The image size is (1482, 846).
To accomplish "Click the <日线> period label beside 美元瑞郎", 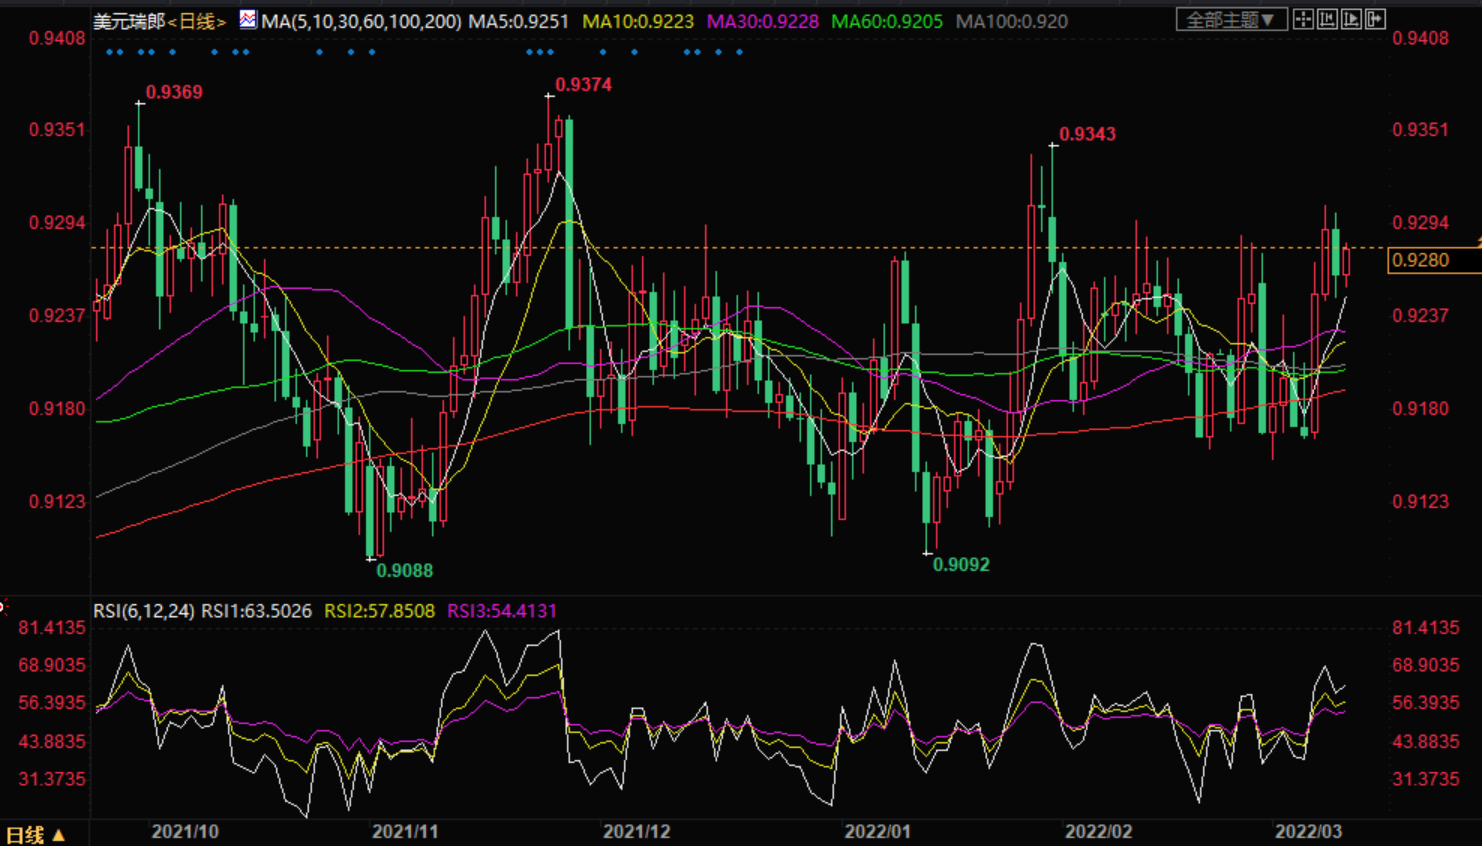I will pos(198,21).
